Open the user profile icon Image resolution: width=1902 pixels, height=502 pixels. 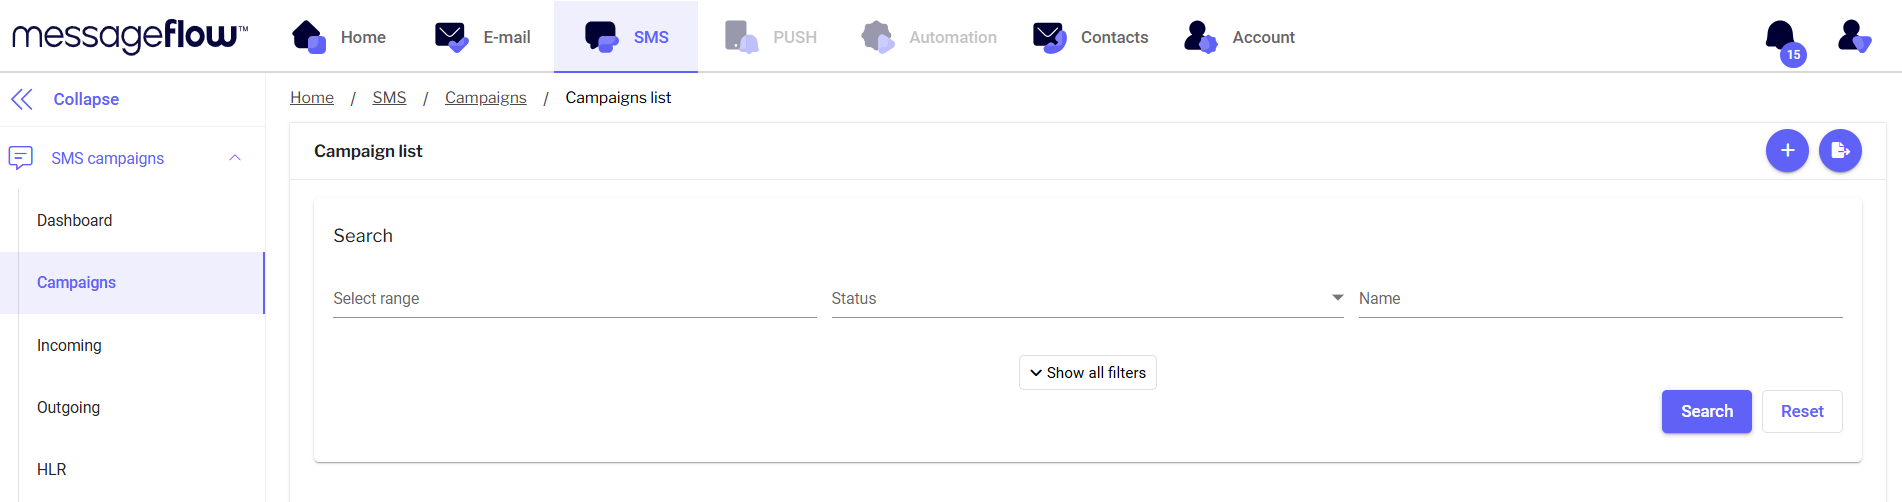pos(1853,37)
